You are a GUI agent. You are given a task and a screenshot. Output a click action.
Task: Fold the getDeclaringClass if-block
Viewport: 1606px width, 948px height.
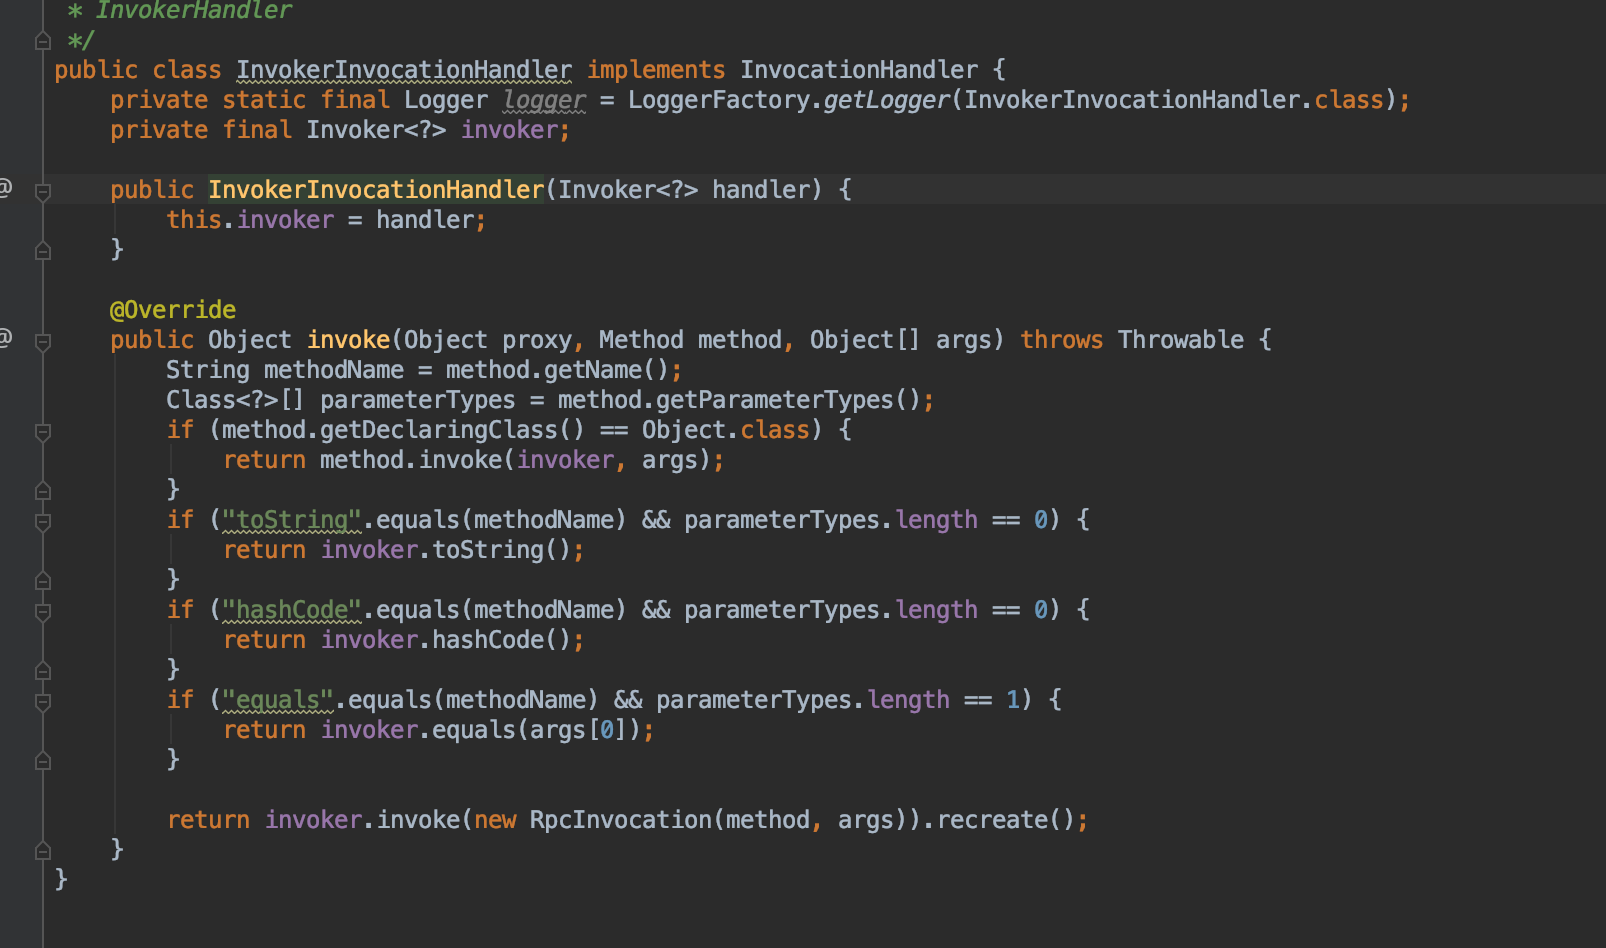43,432
